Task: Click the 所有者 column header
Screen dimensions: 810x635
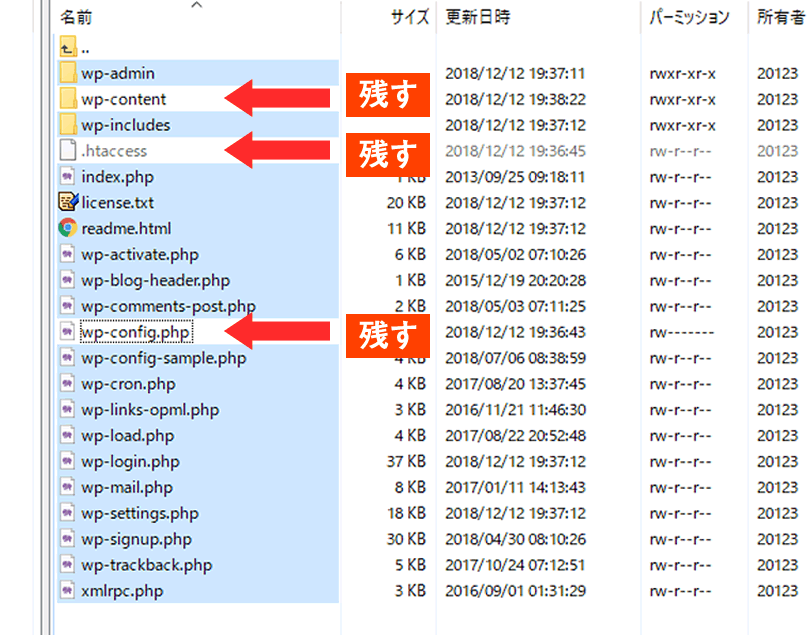Action: 778,18
